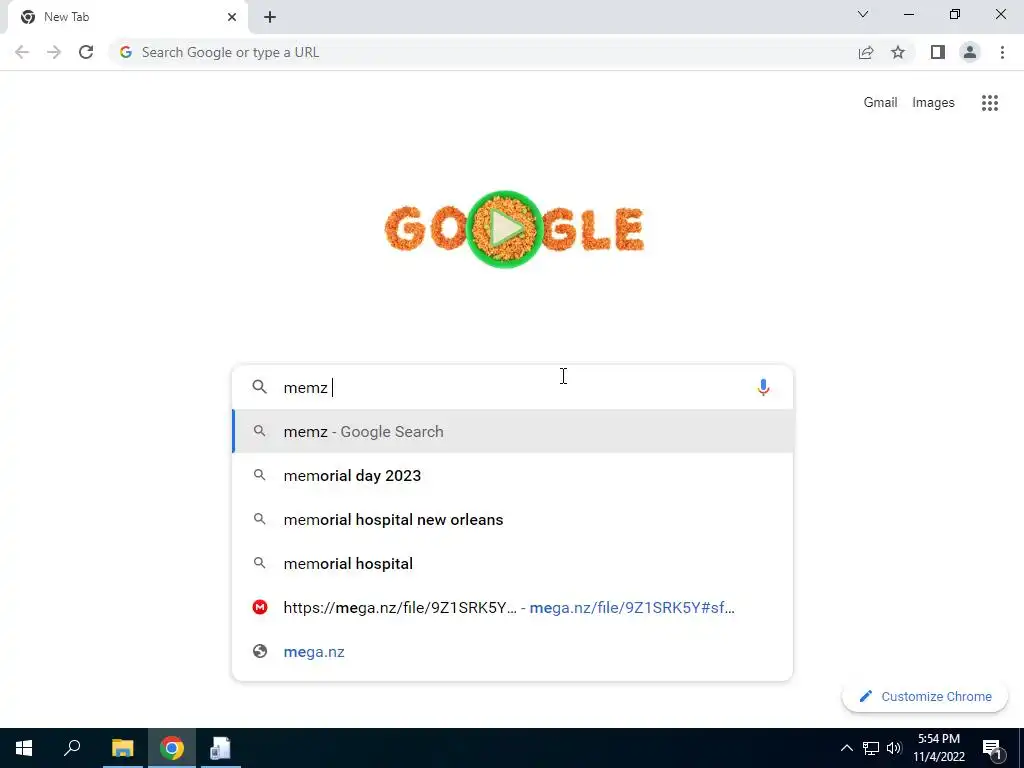
Task: Open the volume tray icon
Action: pos(894,748)
